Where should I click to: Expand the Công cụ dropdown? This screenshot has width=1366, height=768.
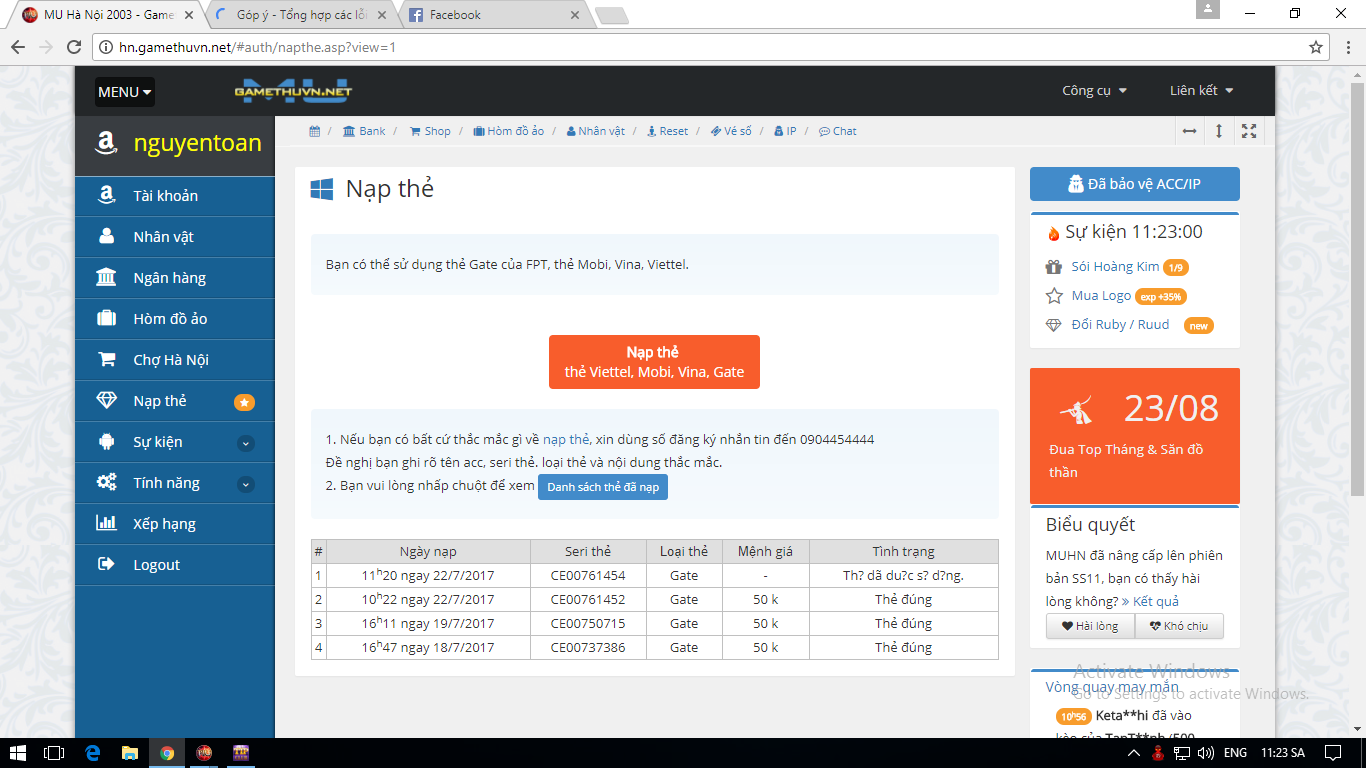point(1094,91)
